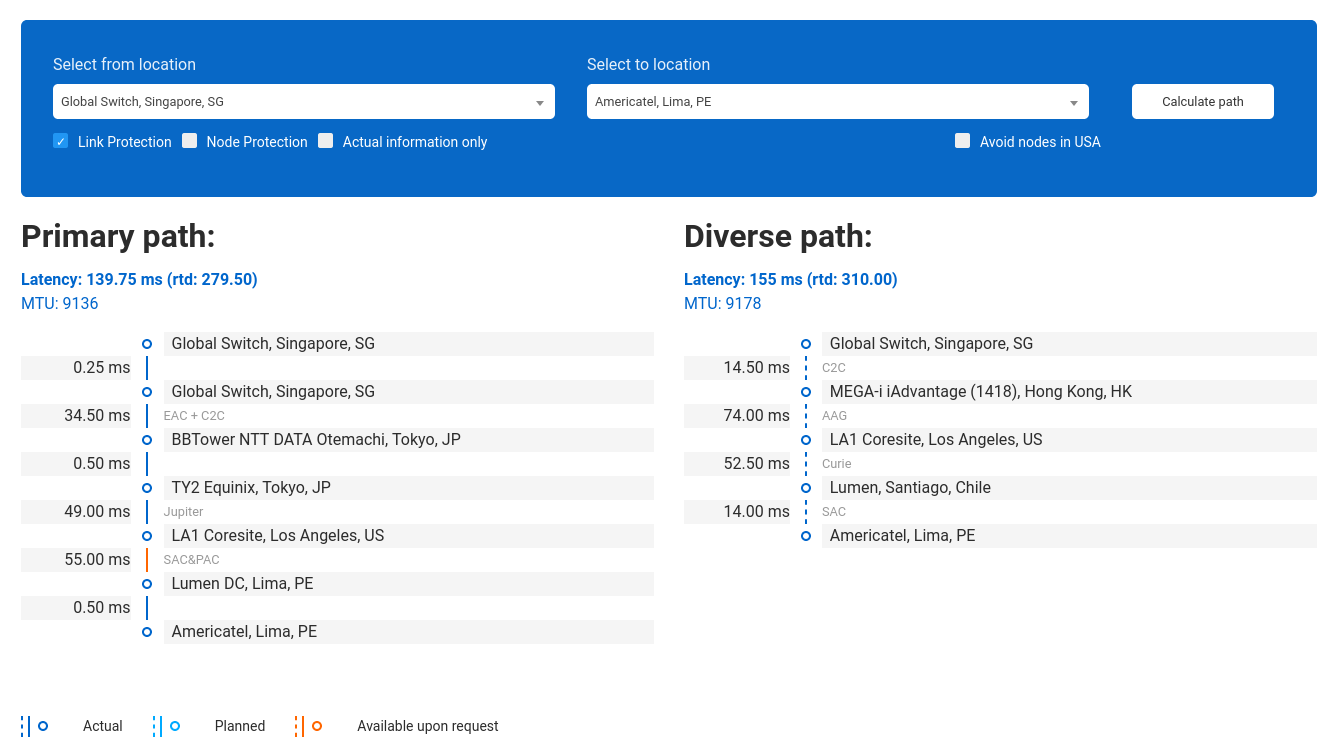This screenshot has width=1343, height=752.
Task: Open the Select from location dropdown
Action: (x=303, y=102)
